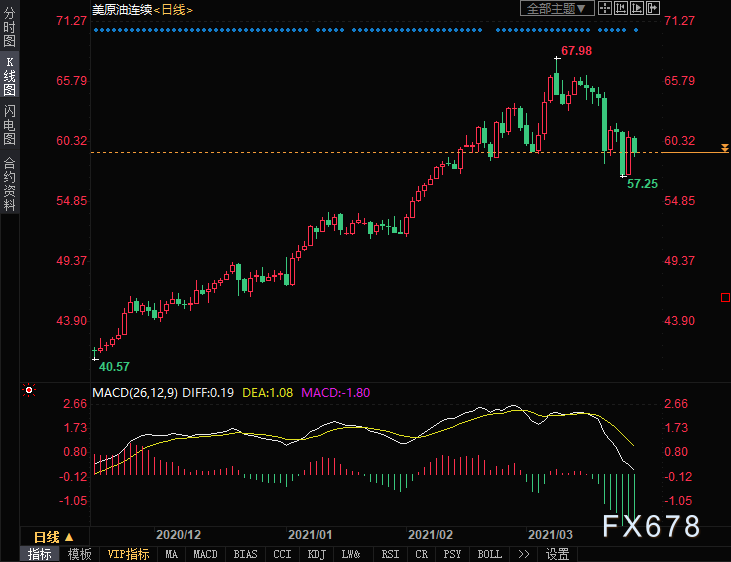Open 设置 settings button
Viewport: 731px width, 562px height.
[558, 554]
